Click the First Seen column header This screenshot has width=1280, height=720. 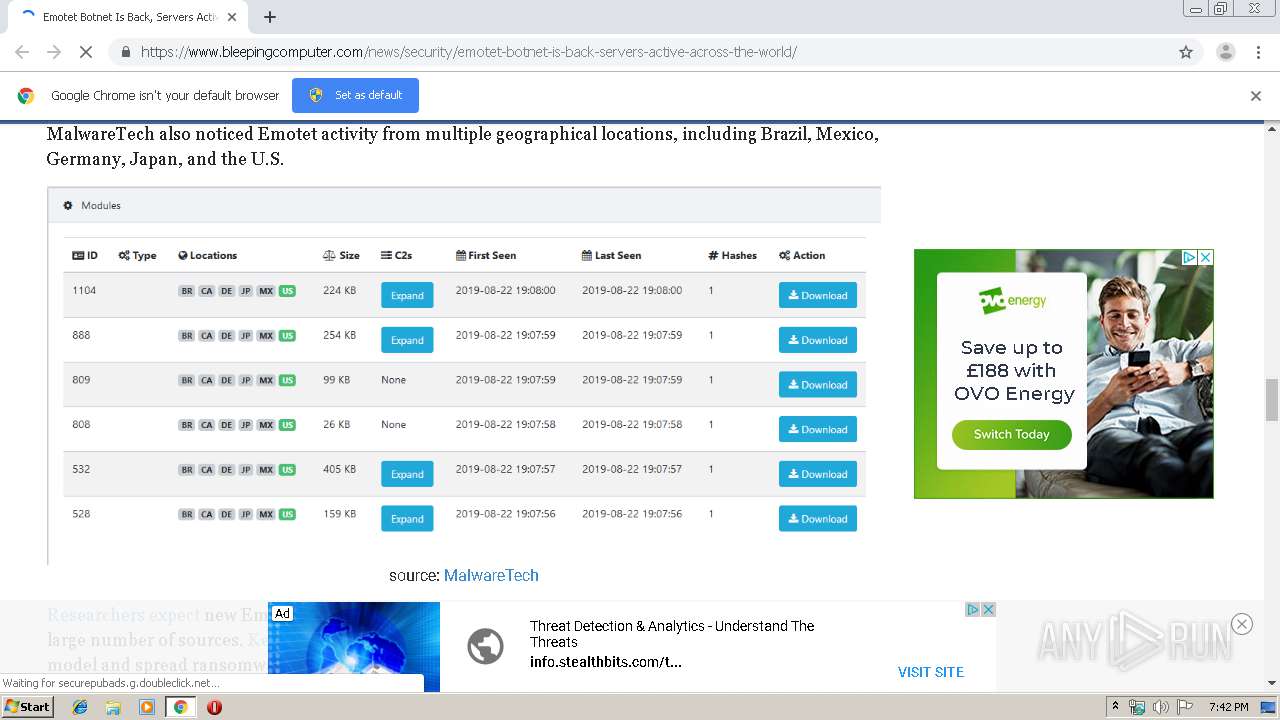[x=486, y=255]
